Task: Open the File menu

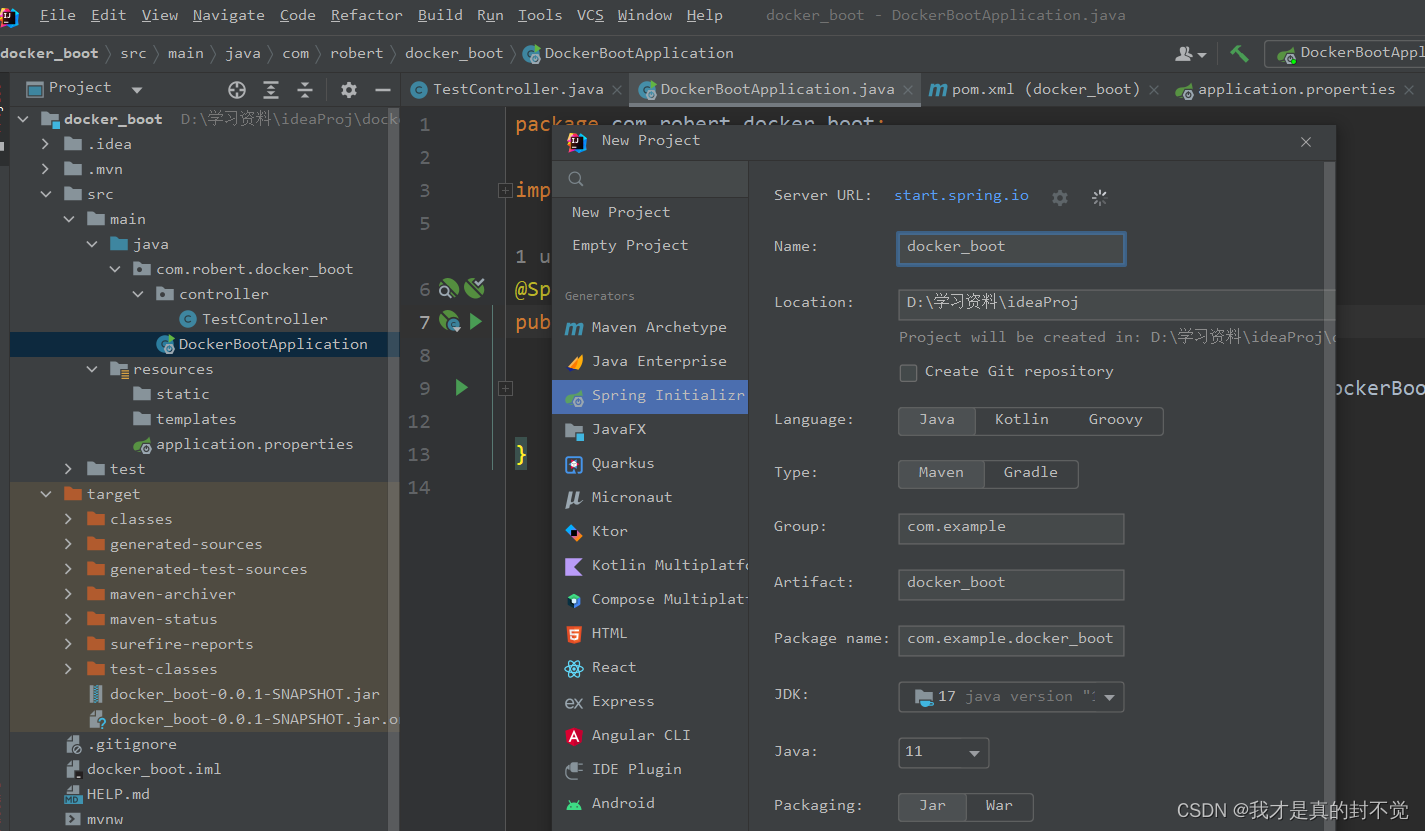Action: pos(57,15)
